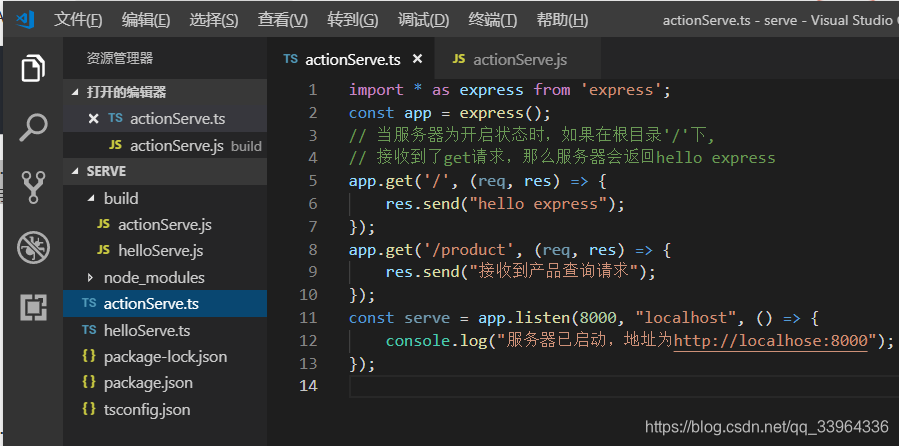Click TS icon beside helloServe.ts file
This screenshot has width=899, height=446.
point(89,330)
